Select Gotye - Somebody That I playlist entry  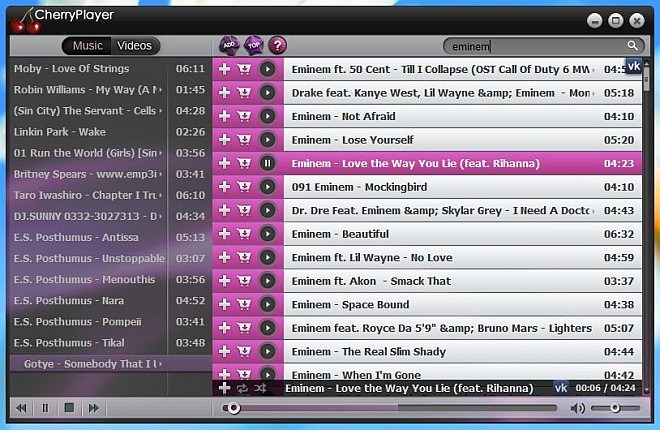point(110,364)
